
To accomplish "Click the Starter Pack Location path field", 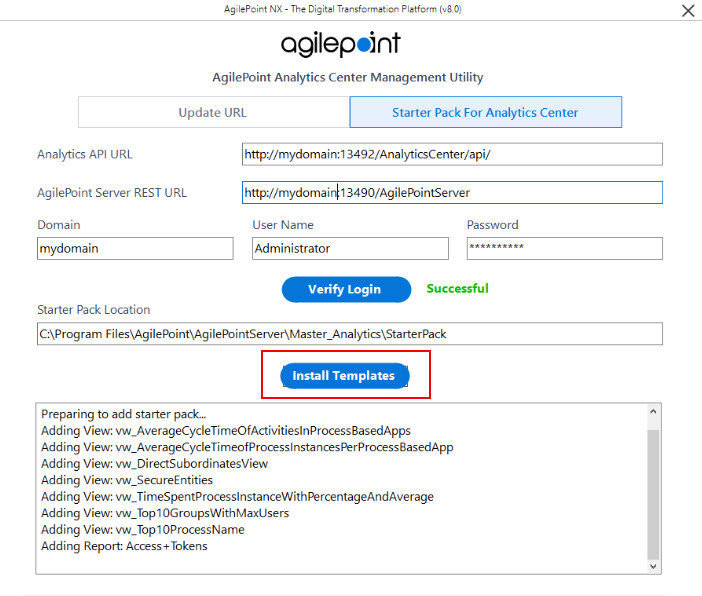I will coord(350,334).
